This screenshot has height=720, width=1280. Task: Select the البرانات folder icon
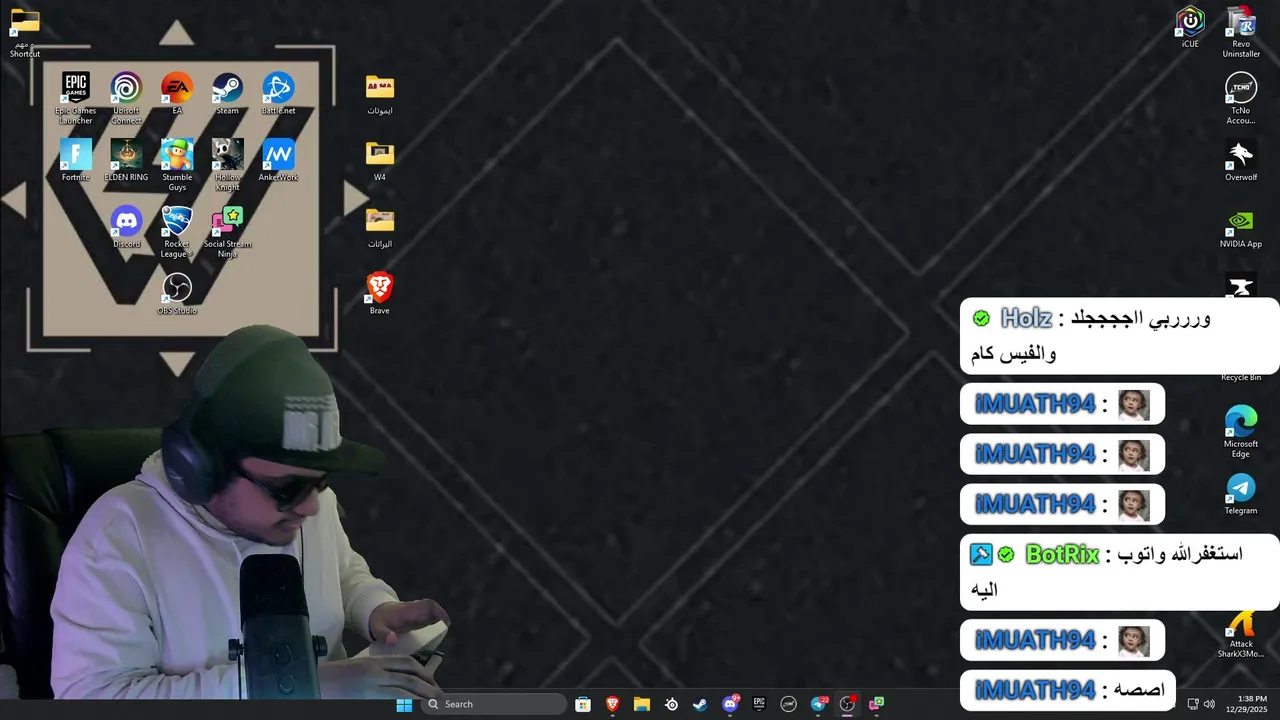click(379, 227)
